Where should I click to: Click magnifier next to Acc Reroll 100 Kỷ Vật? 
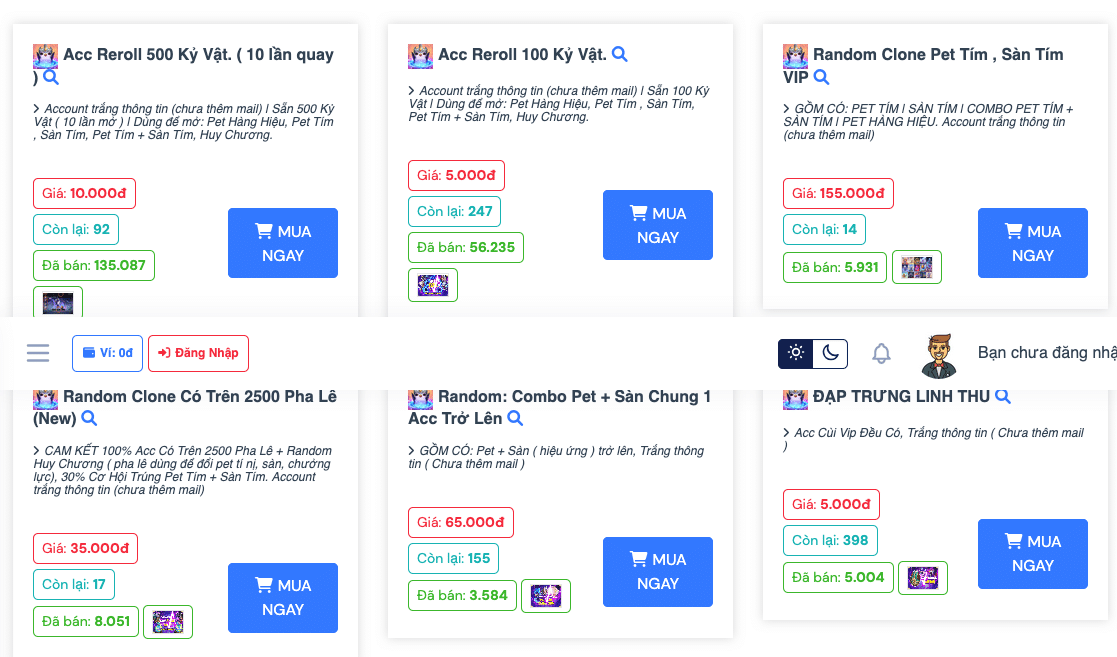click(x=620, y=54)
